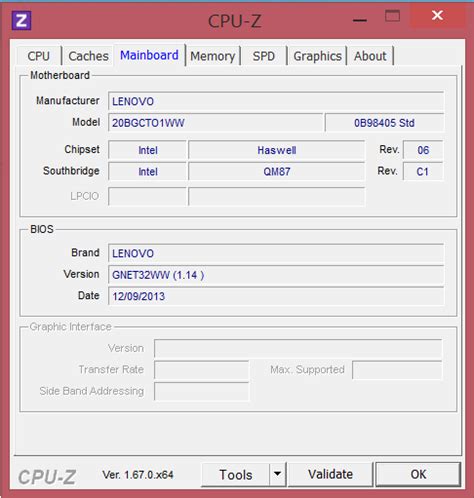Show the Graphics tab

[317, 56]
